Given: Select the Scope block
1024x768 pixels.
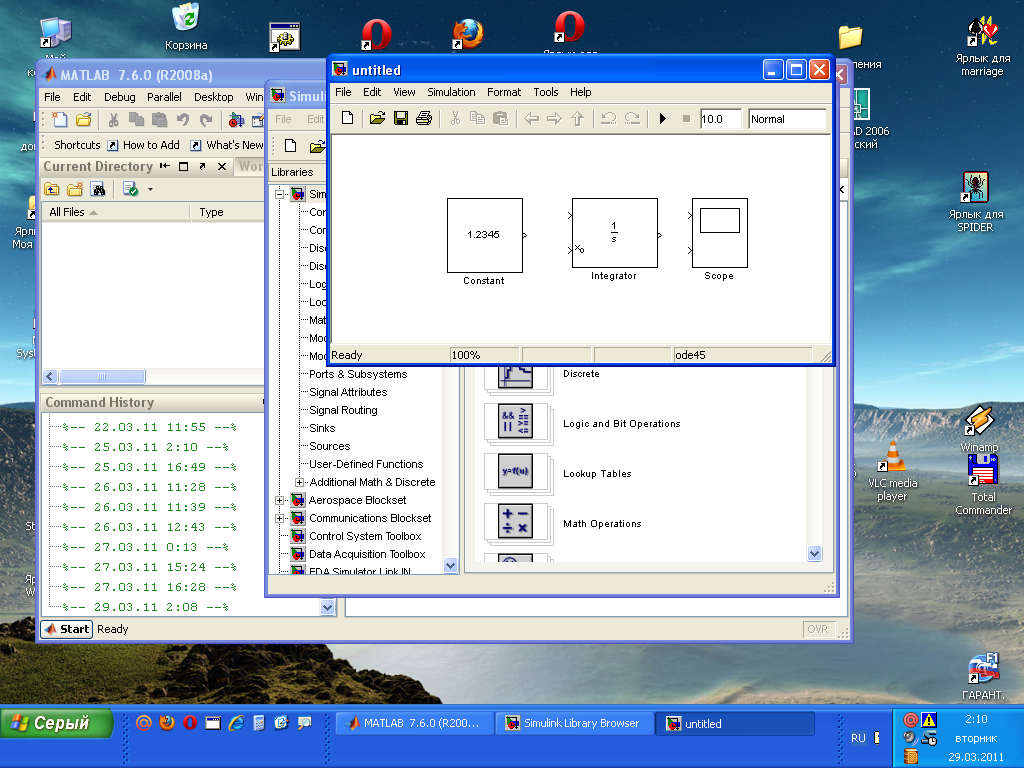Looking at the screenshot, I should (720, 233).
